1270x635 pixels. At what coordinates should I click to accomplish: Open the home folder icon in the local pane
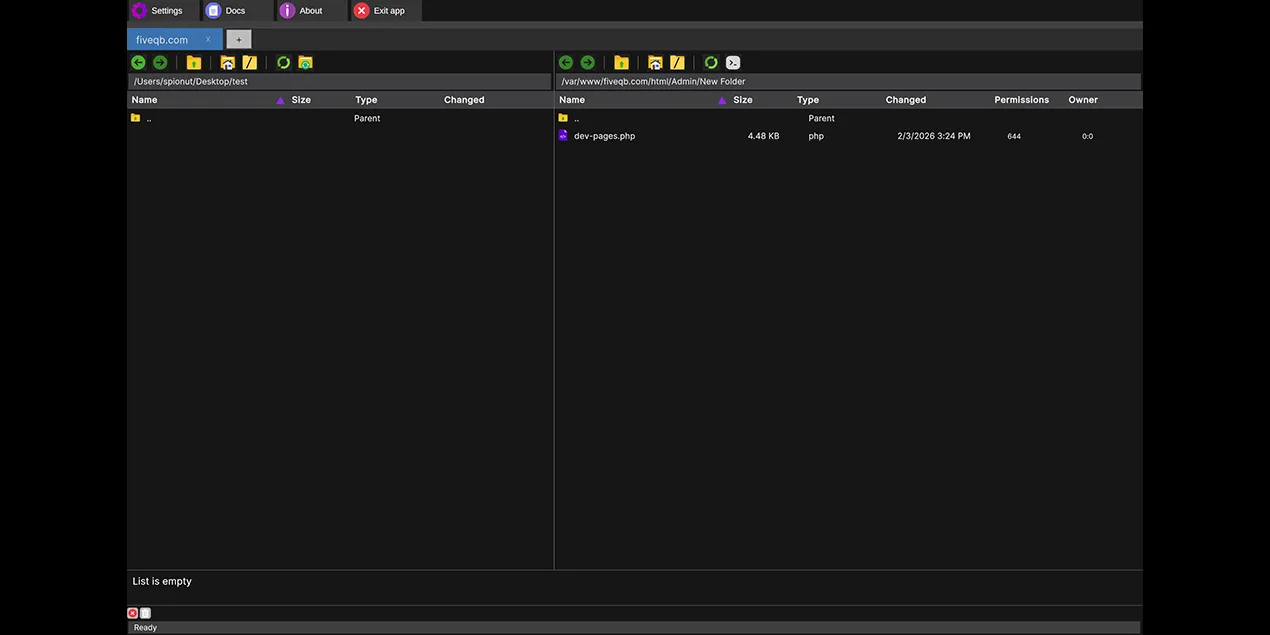click(x=226, y=61)
